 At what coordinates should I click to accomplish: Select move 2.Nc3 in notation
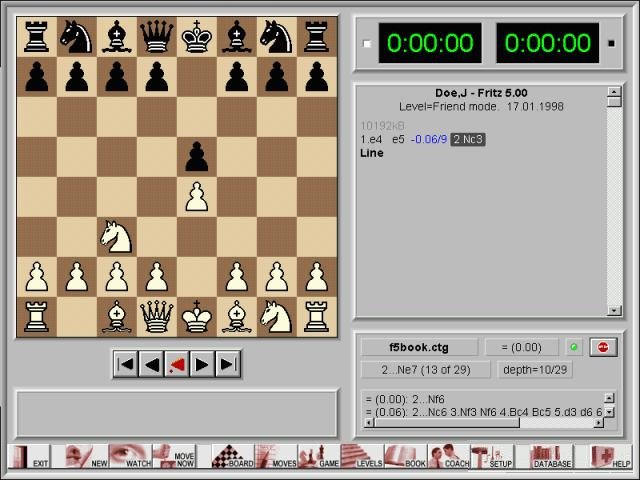[468, 140]
